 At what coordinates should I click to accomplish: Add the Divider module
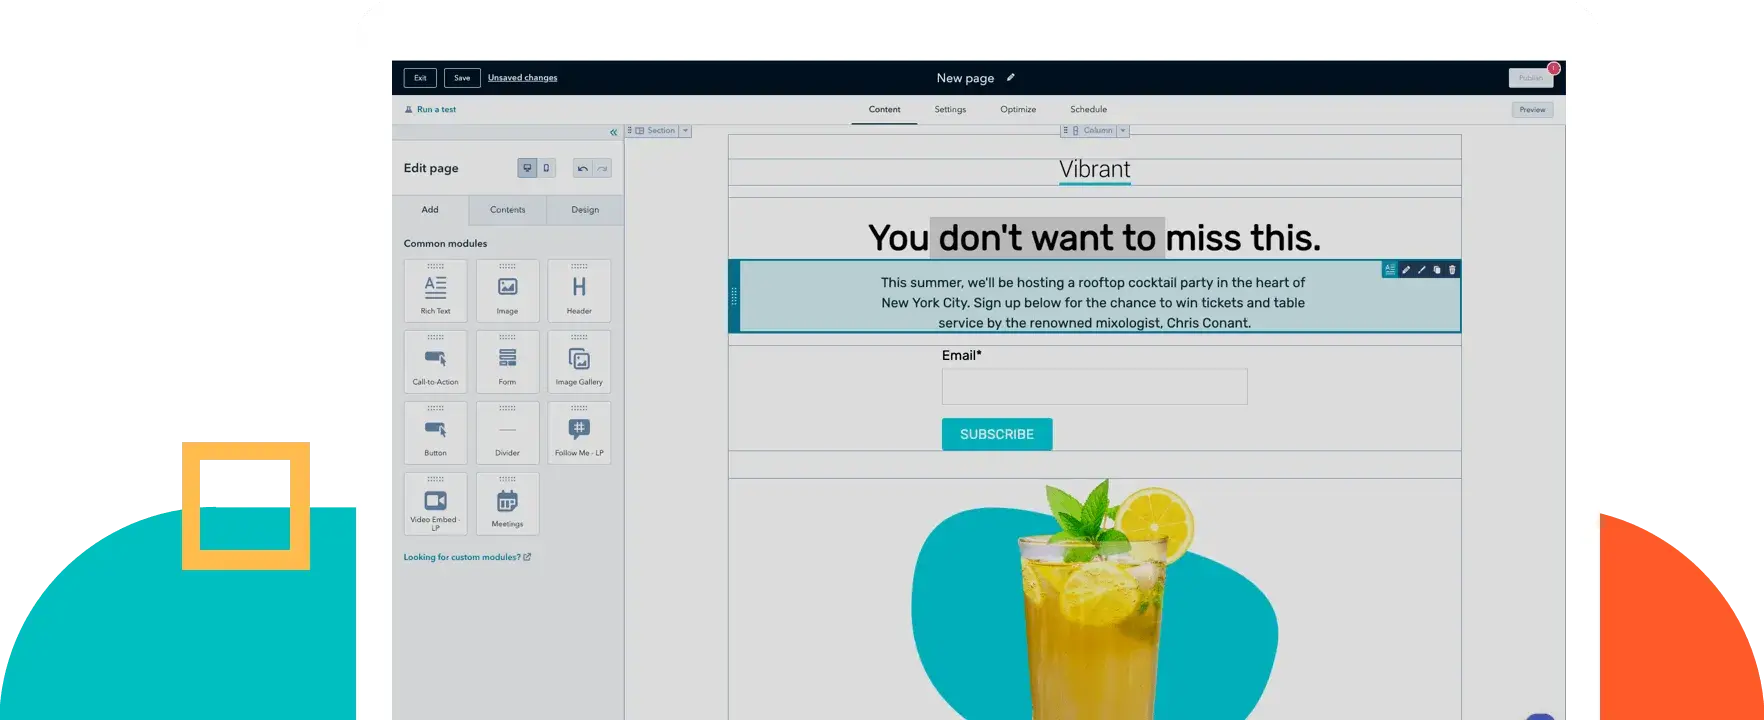(507, 432)
